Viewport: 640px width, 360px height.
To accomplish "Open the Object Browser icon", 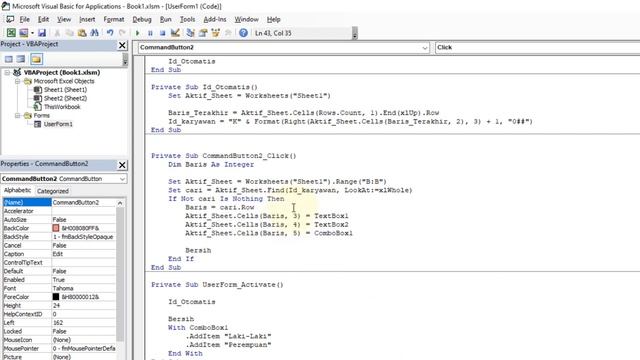I will pyautogui.click(x=216, y=33).
